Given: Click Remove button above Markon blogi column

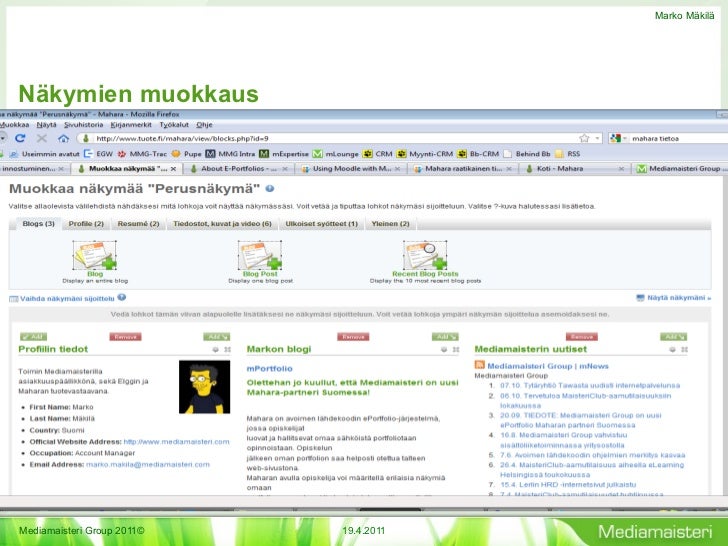Looking at the screenshot, I should click(353, 337).
